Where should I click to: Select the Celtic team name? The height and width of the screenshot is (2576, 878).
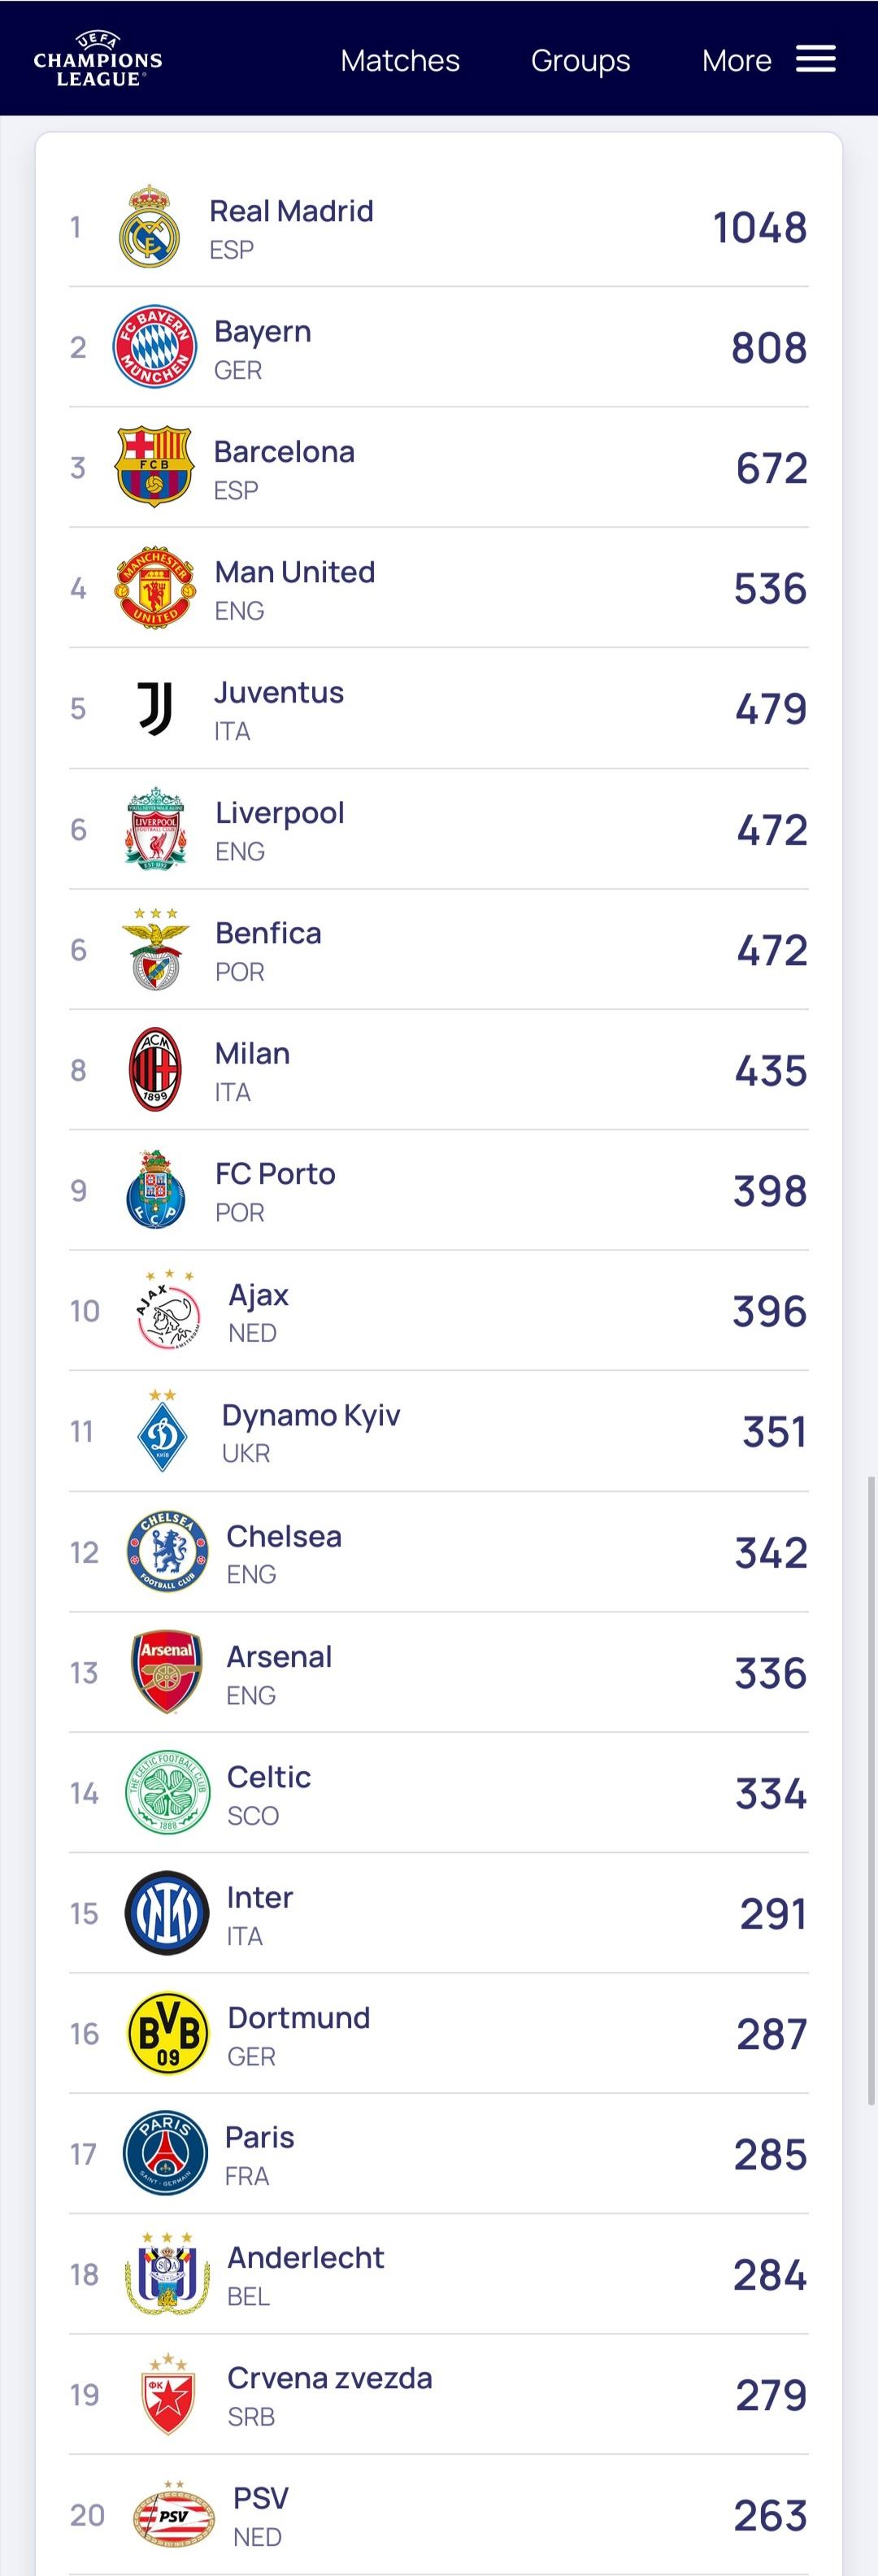click(269, 1776)
